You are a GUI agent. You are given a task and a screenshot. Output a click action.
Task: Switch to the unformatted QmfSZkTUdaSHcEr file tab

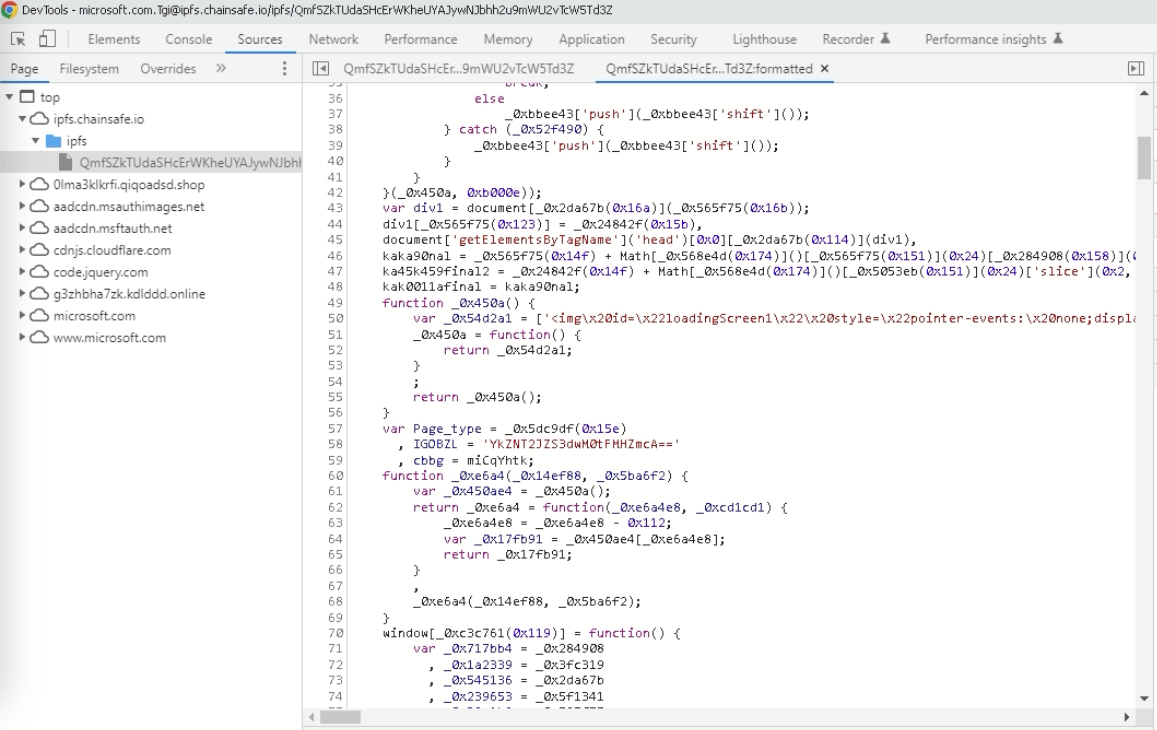[458, 69]
